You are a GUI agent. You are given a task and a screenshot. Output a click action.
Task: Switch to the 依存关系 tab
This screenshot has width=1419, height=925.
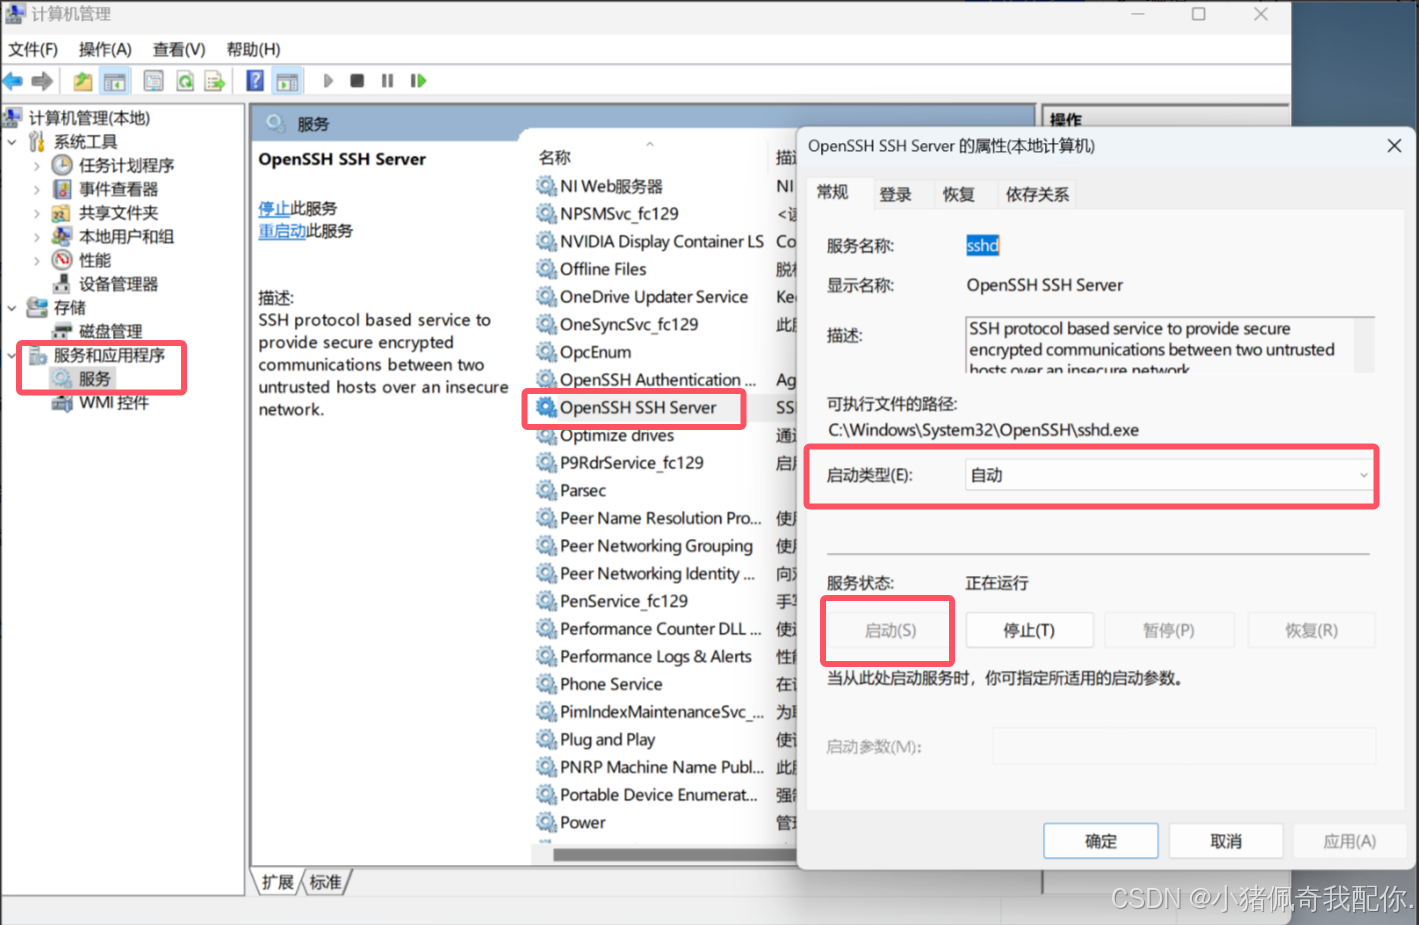coord(1036,193)
